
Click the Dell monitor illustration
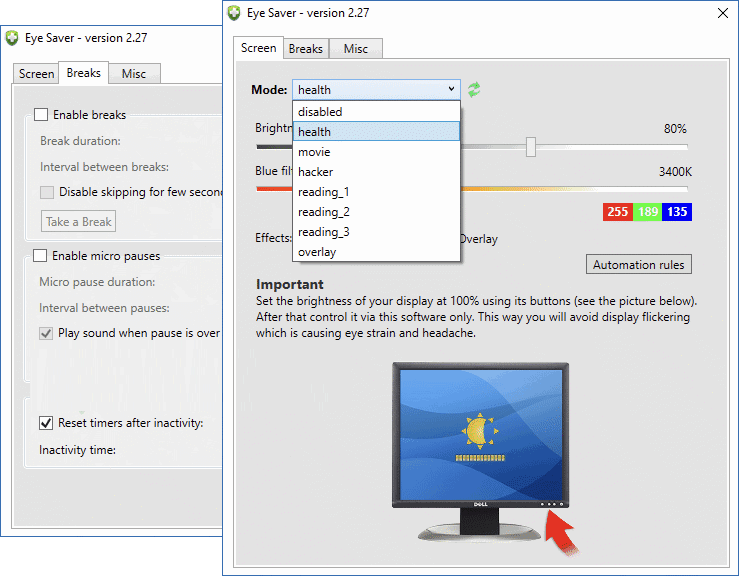pos(480,440)
